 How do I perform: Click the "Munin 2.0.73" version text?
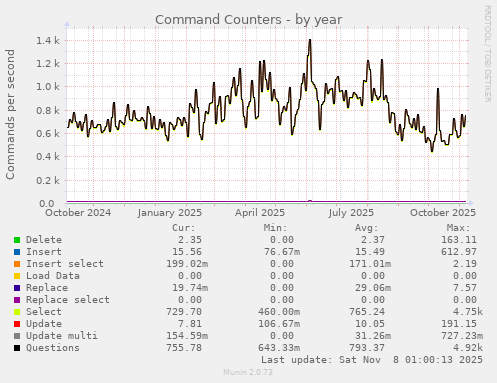pos(248,372)
